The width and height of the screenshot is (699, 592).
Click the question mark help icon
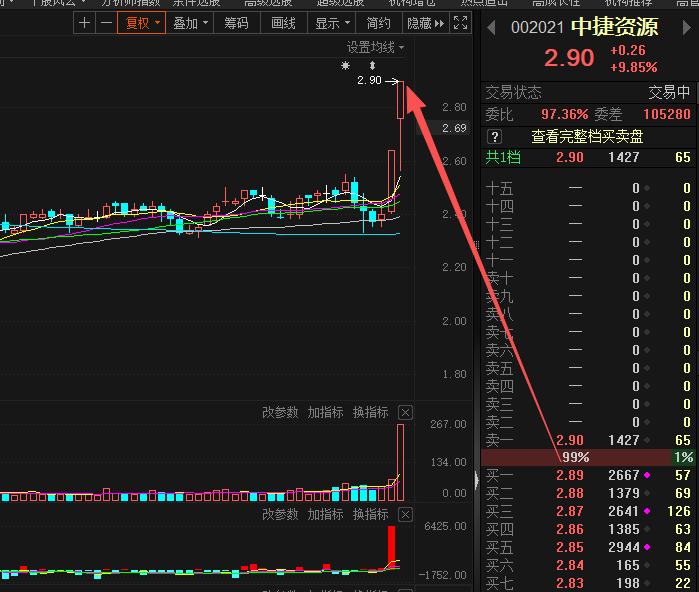494,136
